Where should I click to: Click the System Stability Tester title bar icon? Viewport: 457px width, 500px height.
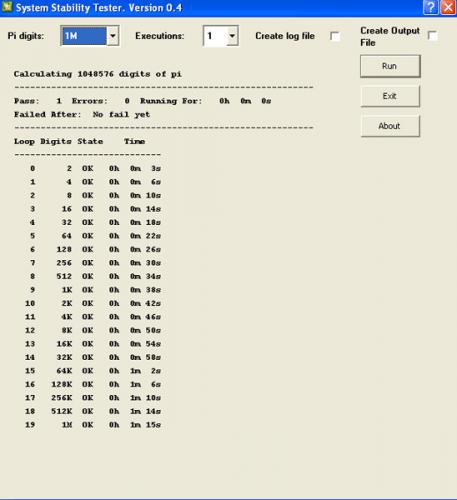pyautogui.click(x=7, y=7)
